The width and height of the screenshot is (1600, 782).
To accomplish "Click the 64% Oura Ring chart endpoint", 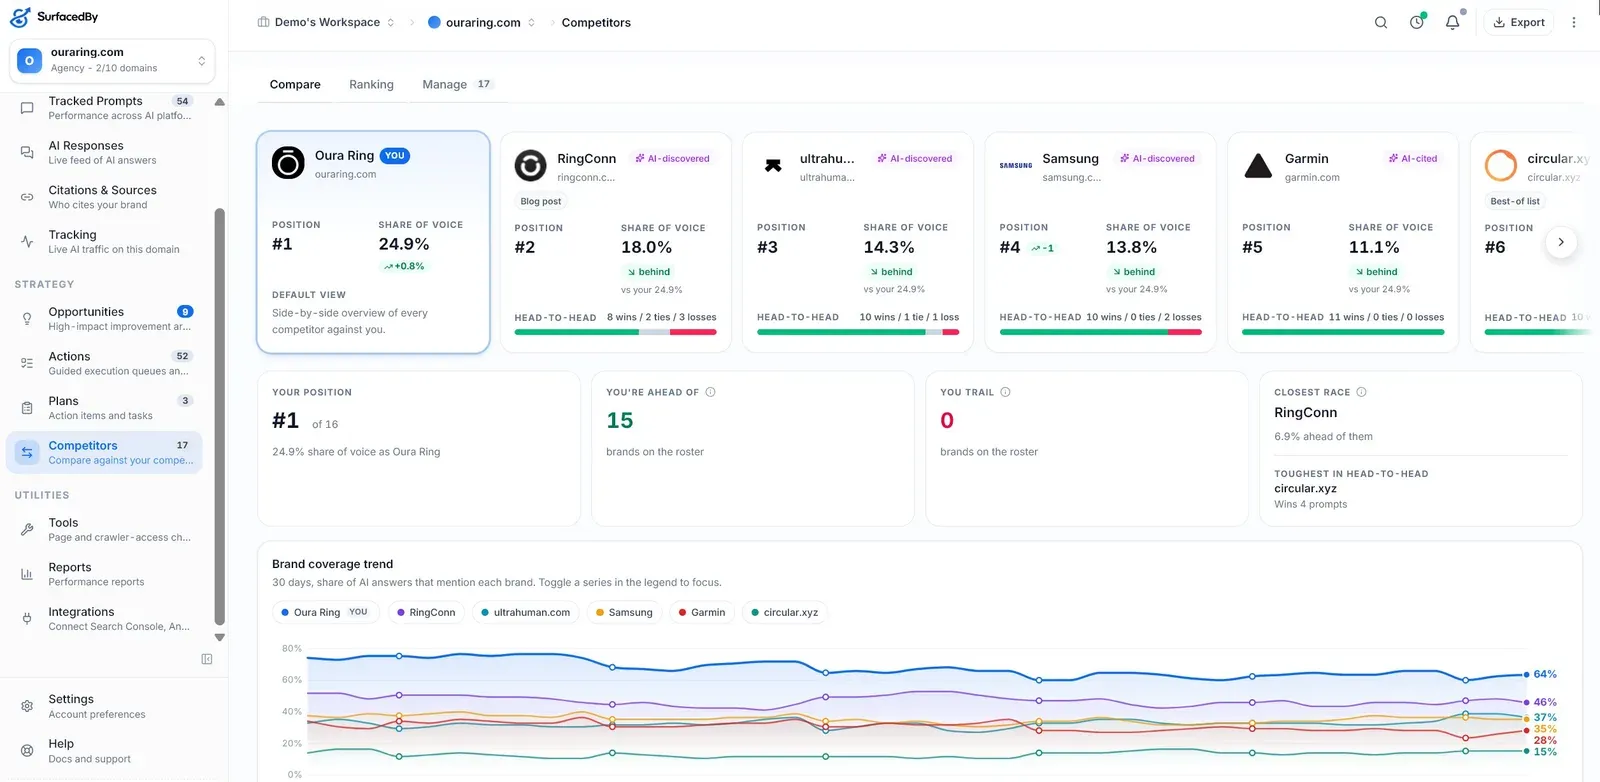I will (x=1526, y=674).
